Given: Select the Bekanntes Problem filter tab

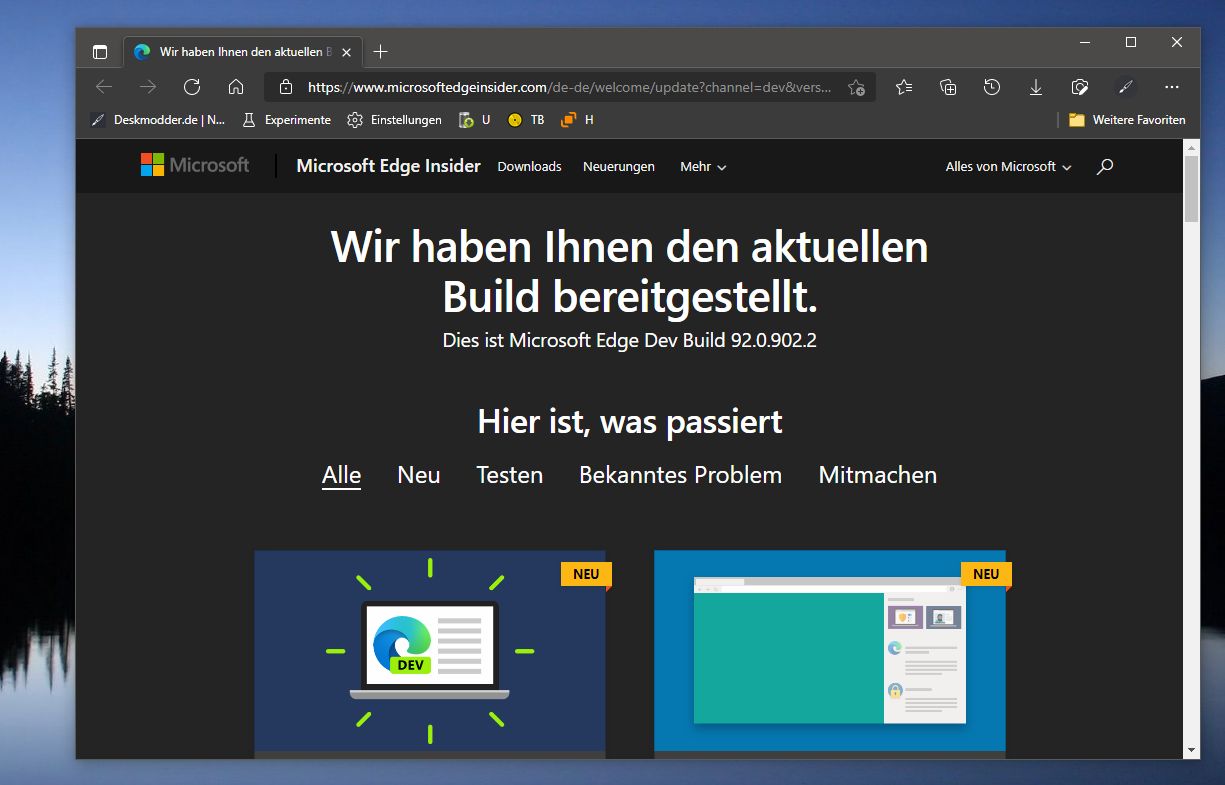Looking at the screenshot, I should tap(680, 475).
